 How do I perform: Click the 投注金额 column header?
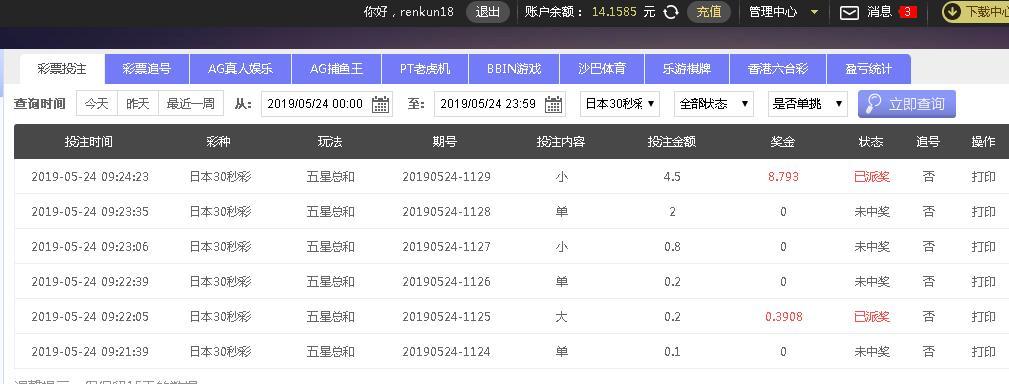pos(672,142)
